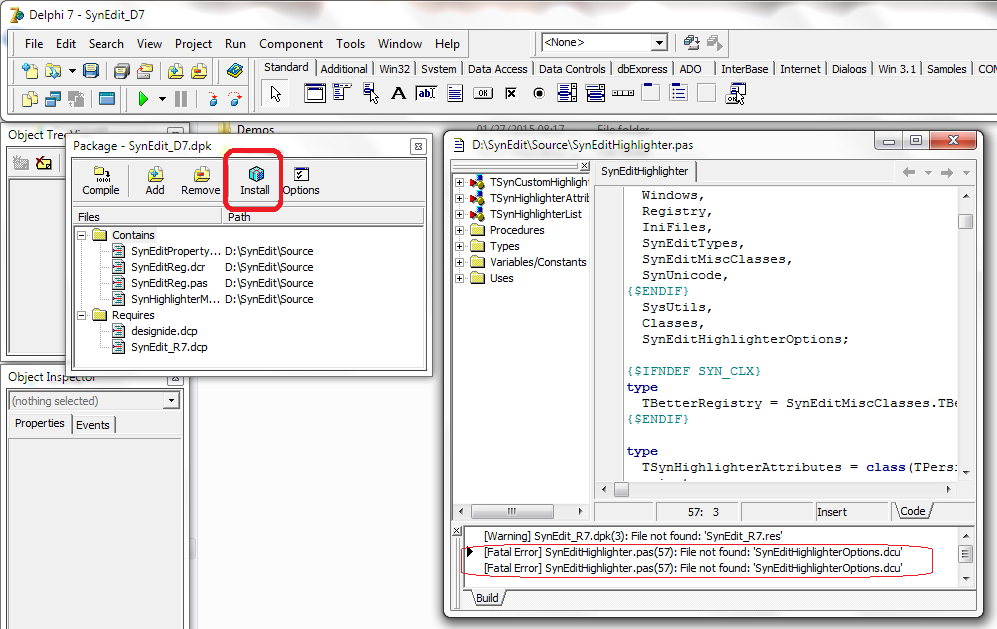Click the View Form toolbar icon

click(x=53, y=99)
